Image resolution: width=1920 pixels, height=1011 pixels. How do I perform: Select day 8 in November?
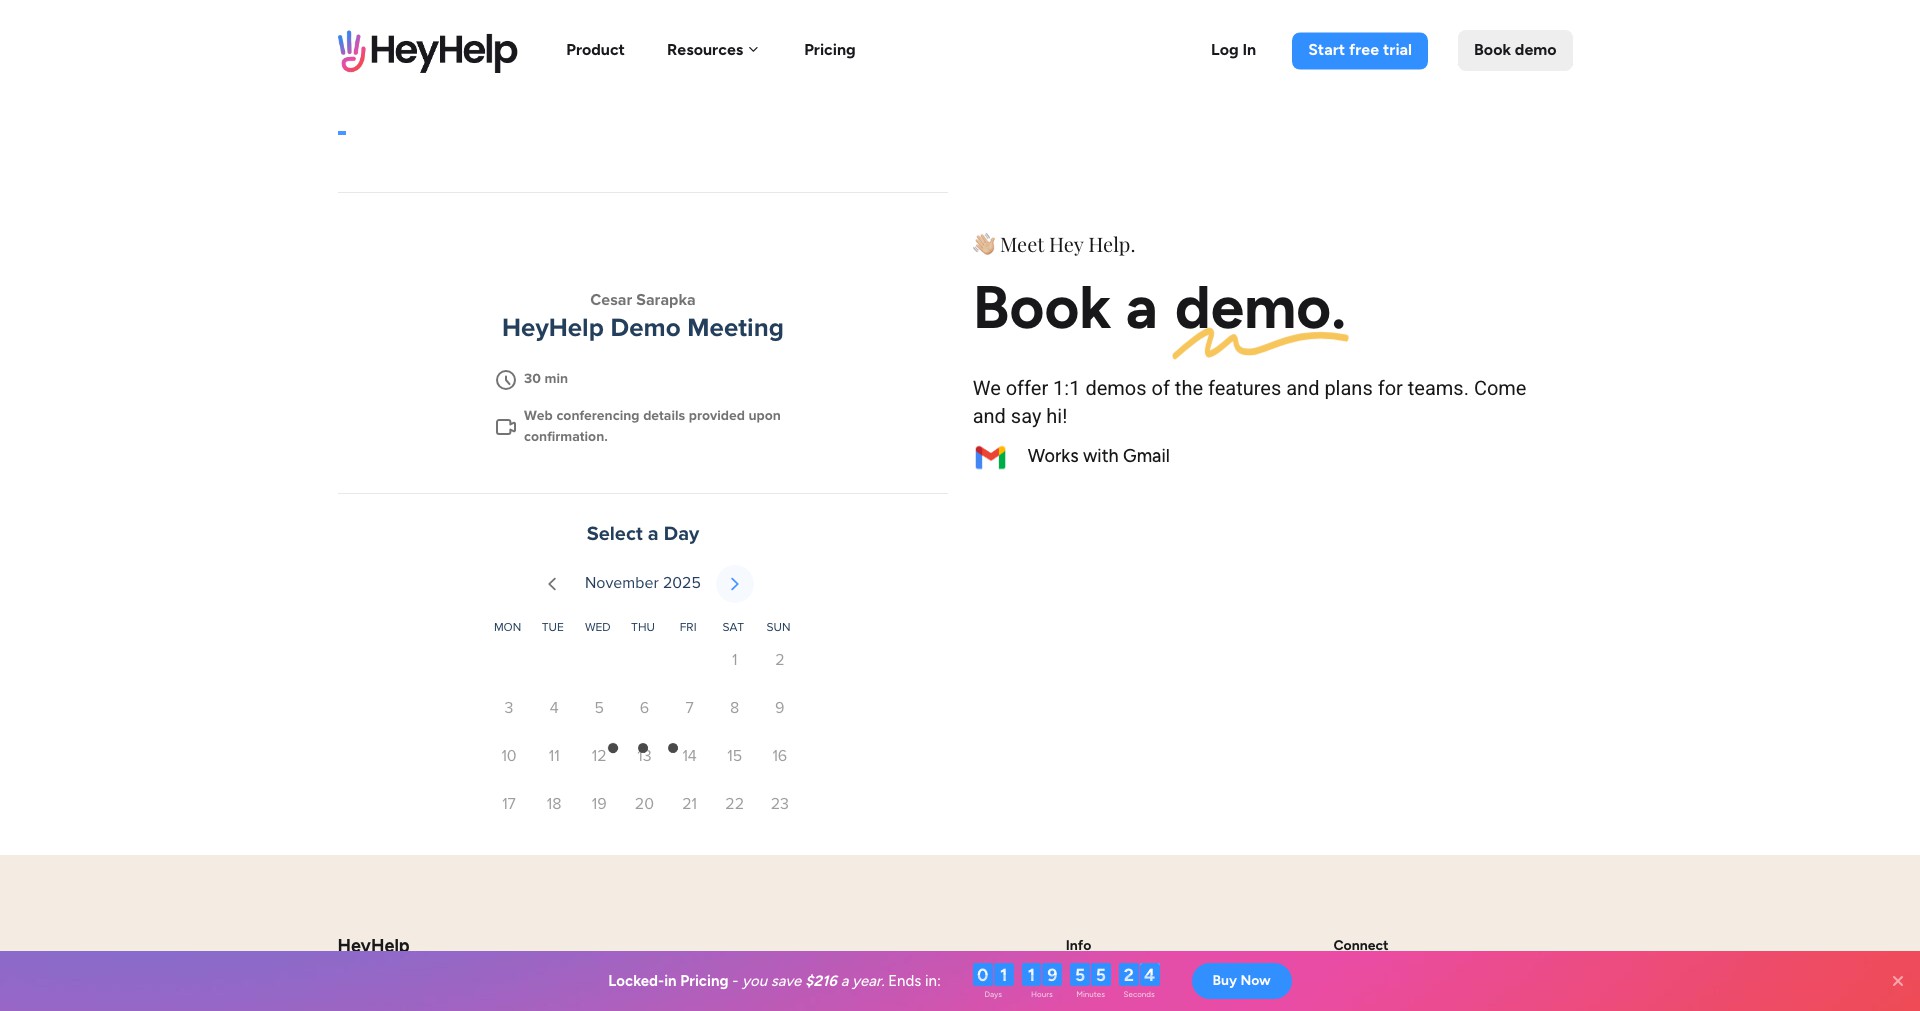click(734, 708)
